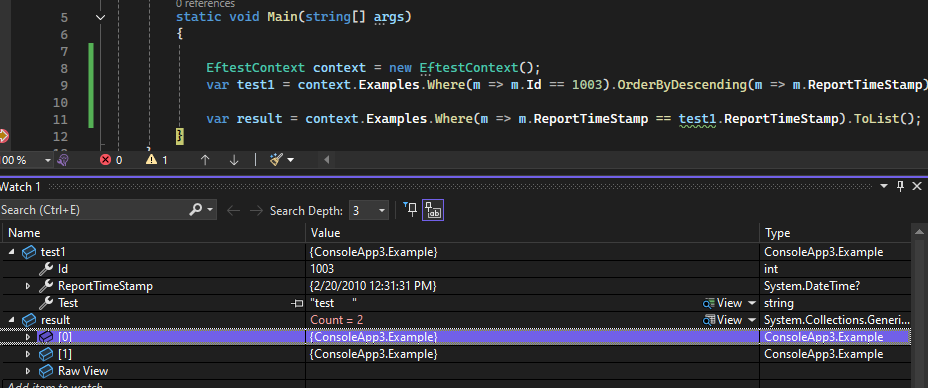The width and height of the screenshot is (928, 388).
Task: Click the ToList call on line 11
Action: point(878,119)
